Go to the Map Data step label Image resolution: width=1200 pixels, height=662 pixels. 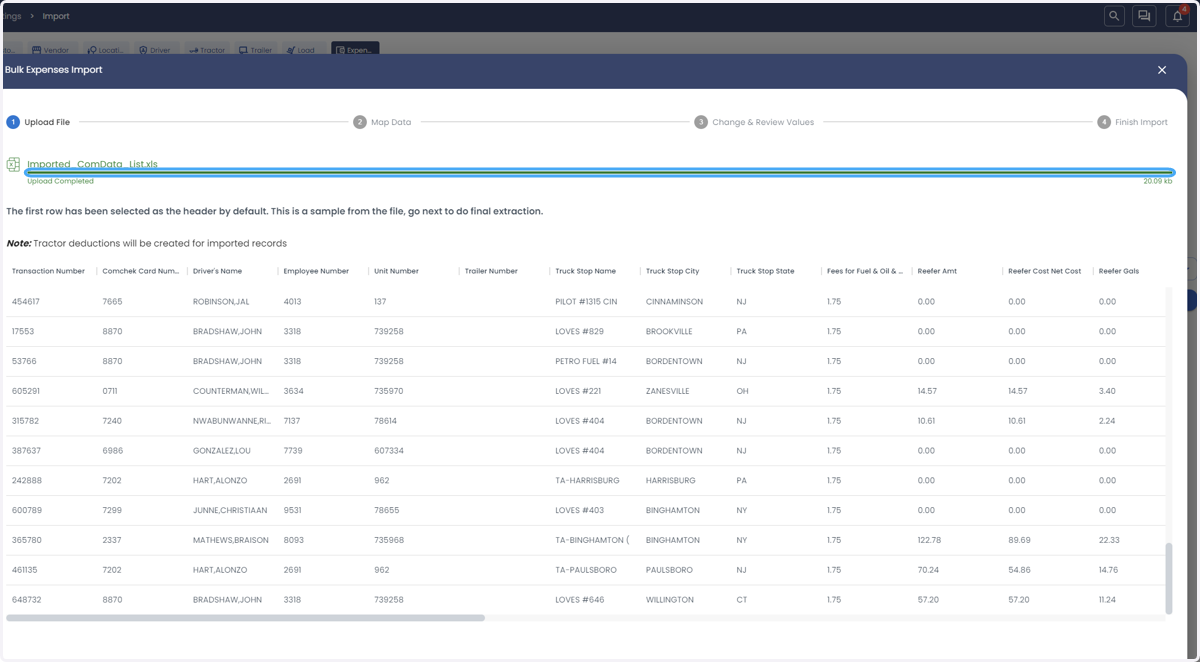pyautogui.click(x=391, y=122)
